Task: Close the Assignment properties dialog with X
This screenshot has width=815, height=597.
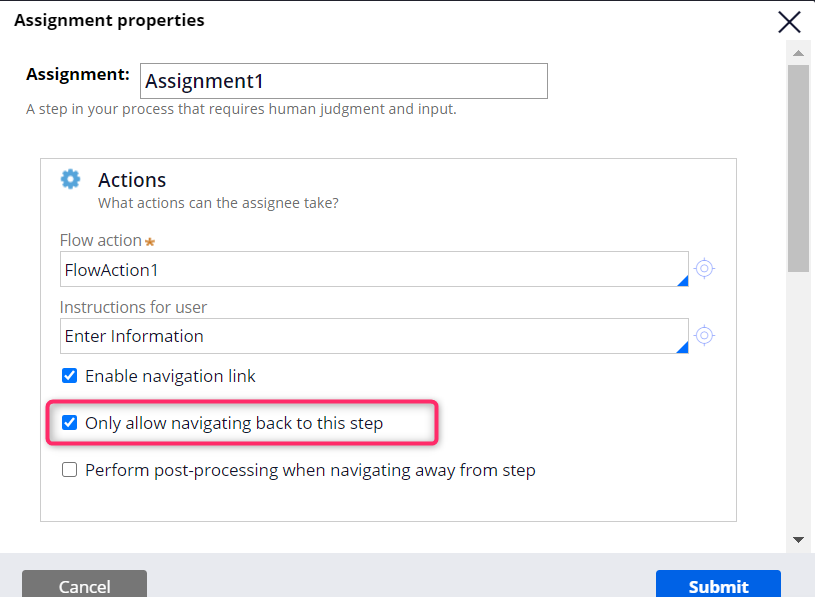Action: tap(789, 22)
